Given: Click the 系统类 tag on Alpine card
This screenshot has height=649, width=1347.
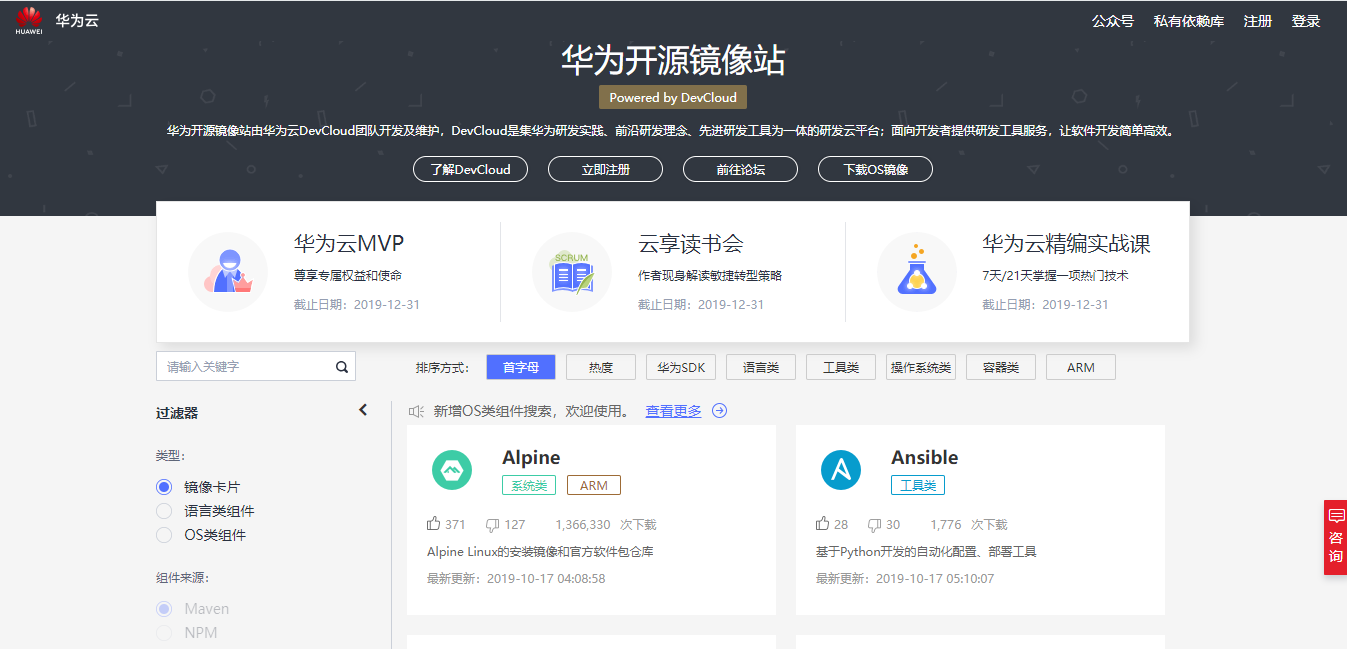Looking at the screenshot, I should (x=529, y=485).
